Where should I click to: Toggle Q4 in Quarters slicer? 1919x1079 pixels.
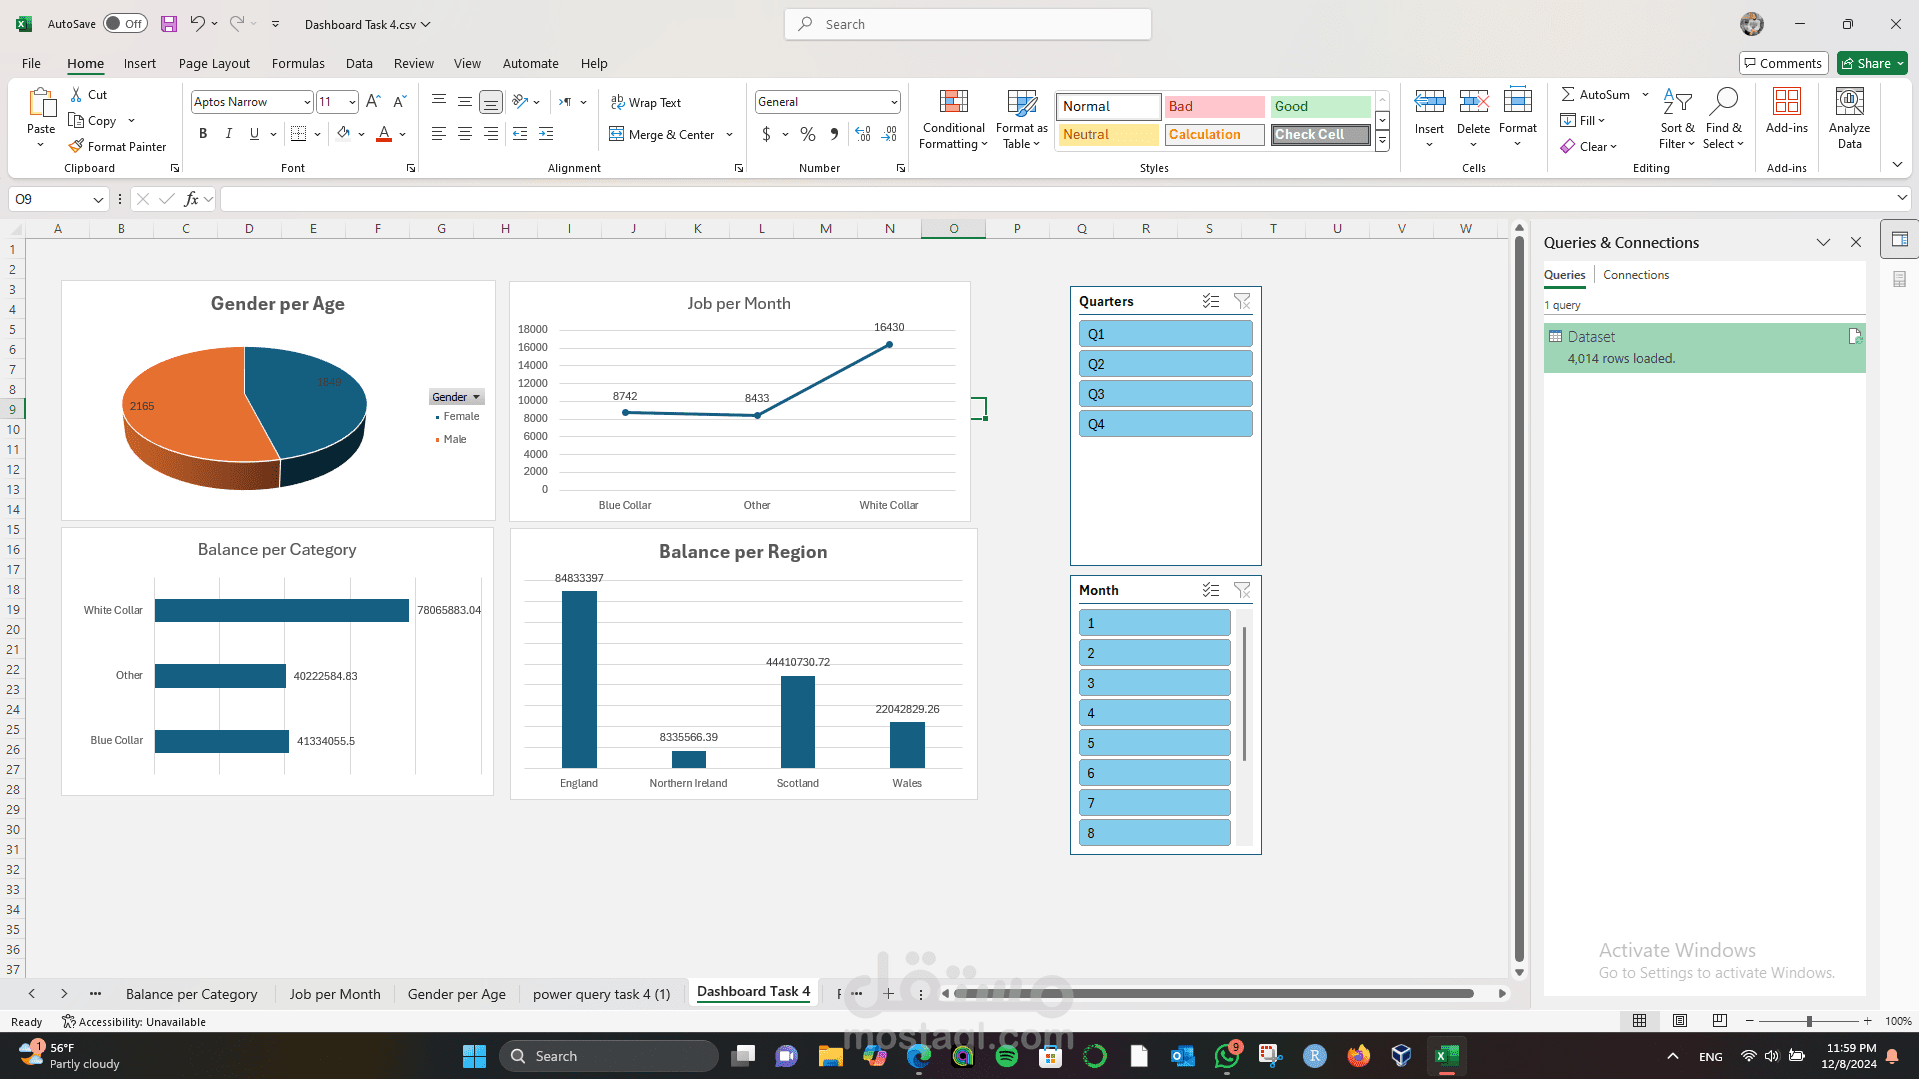[1166, 424]
